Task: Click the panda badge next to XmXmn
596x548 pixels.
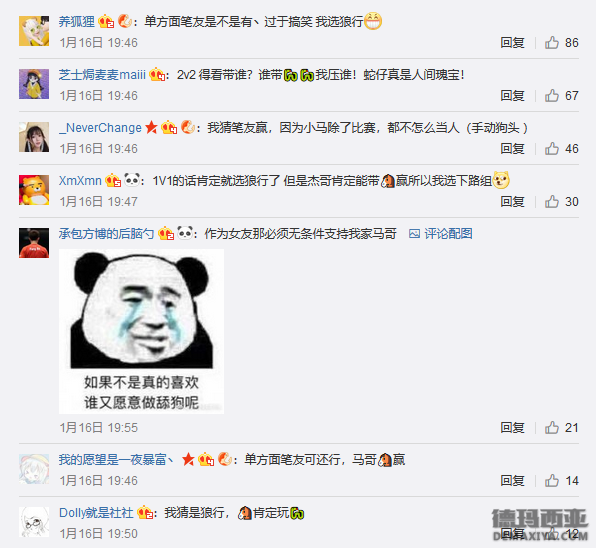Action: pyautogui.click(x=132, y=180)
